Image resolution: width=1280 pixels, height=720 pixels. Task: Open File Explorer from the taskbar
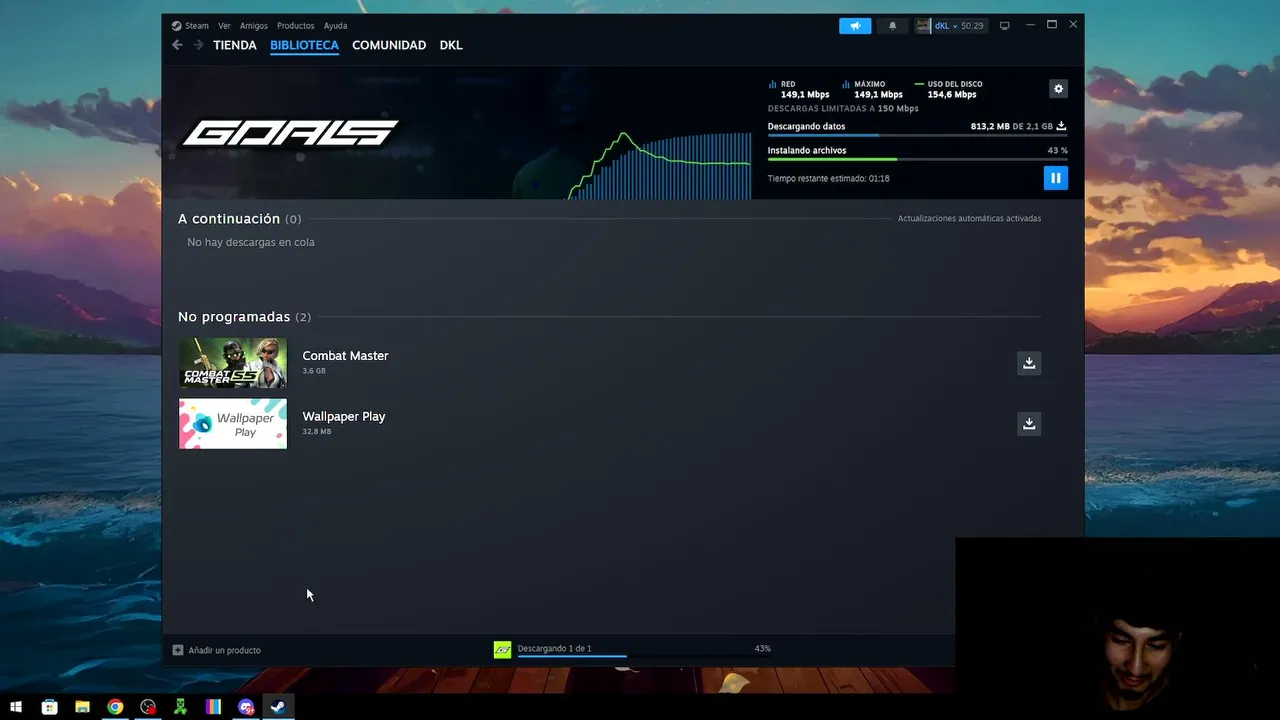pos(82,707)
